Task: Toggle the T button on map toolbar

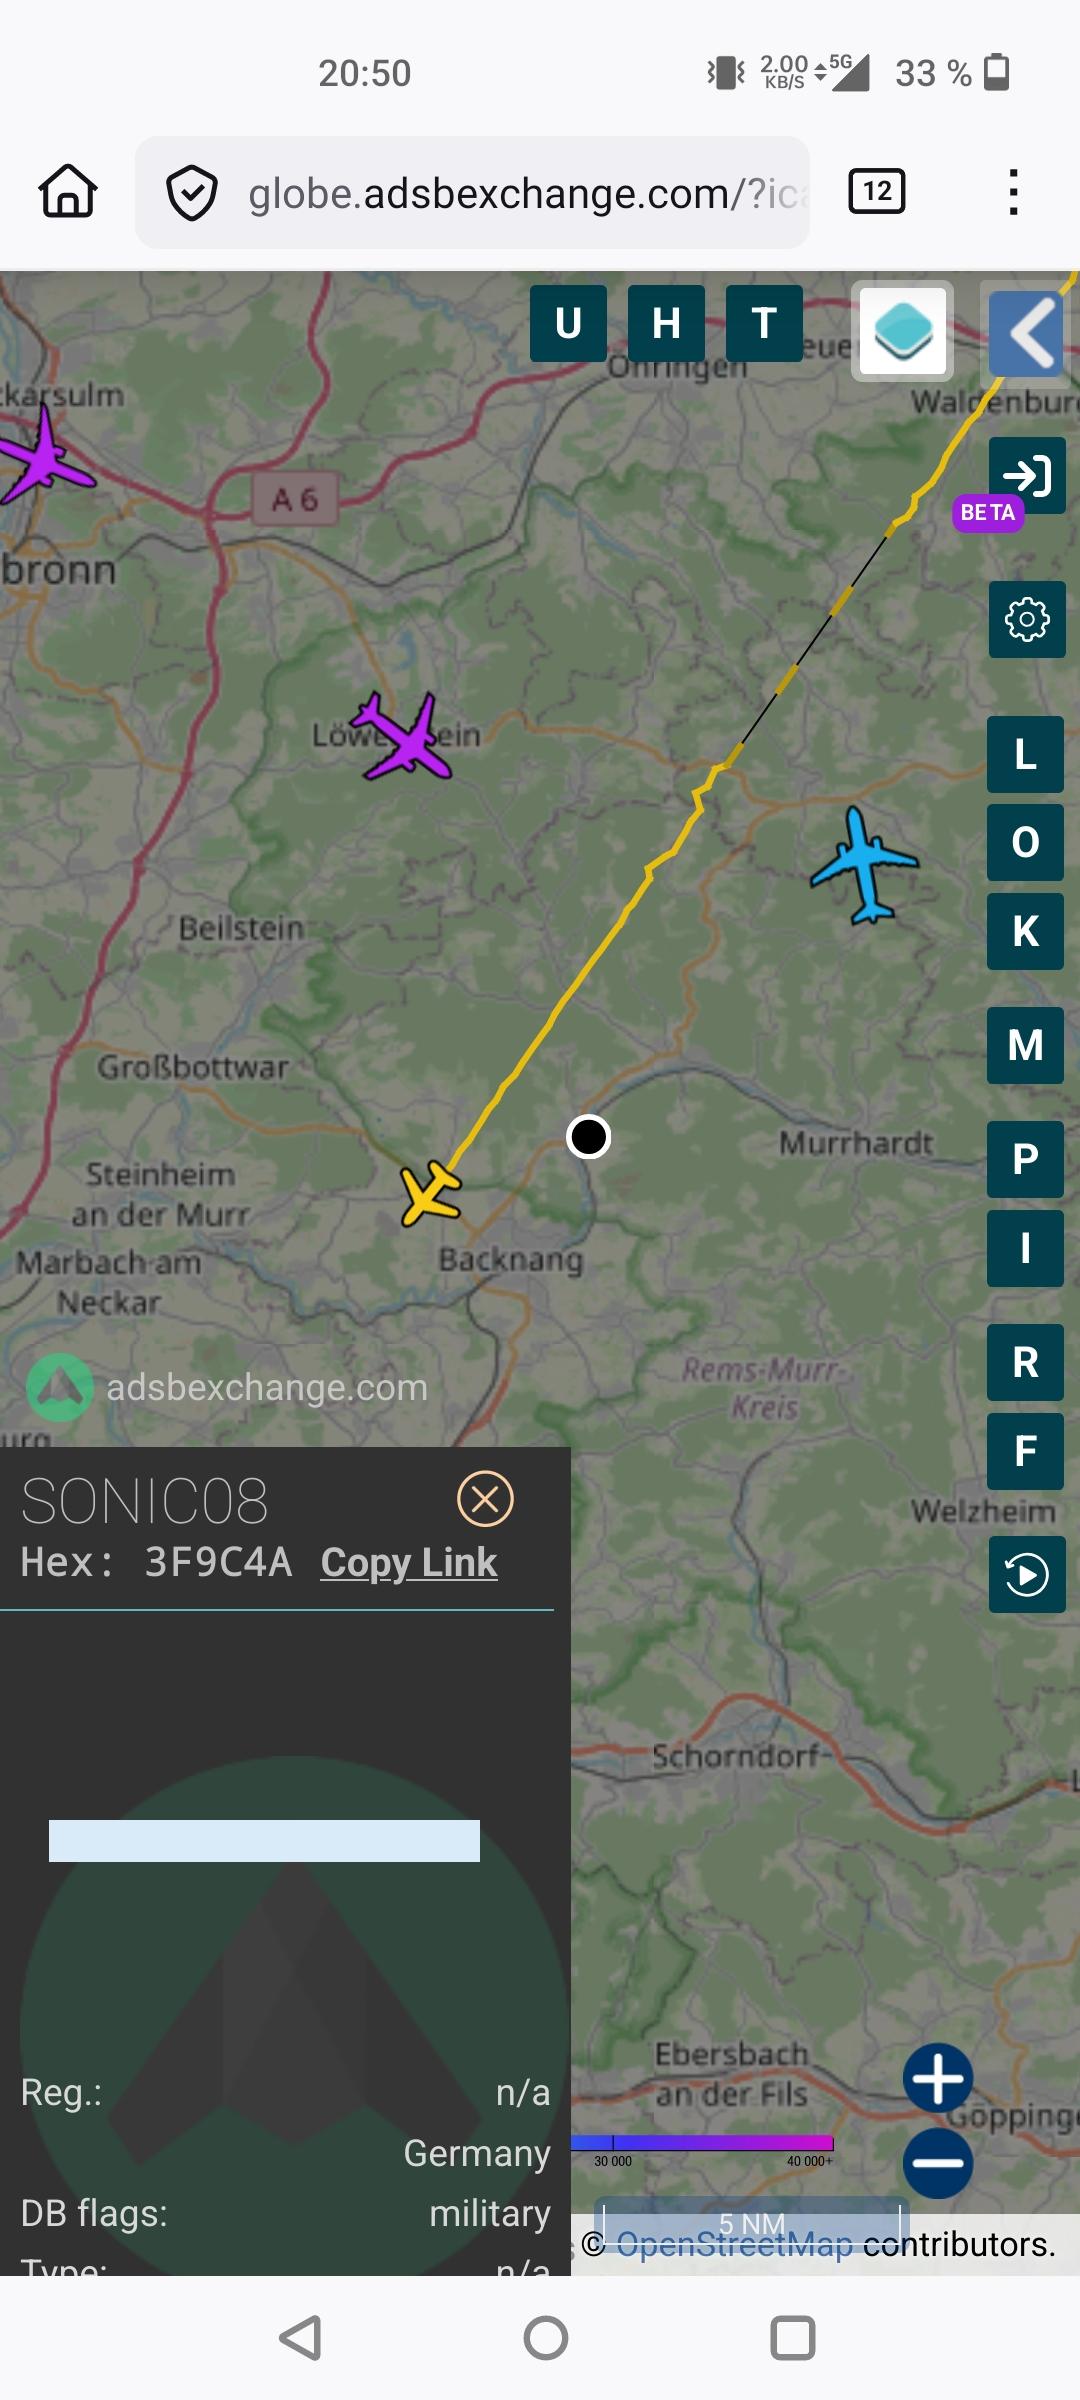Action: tap(764, 323)
